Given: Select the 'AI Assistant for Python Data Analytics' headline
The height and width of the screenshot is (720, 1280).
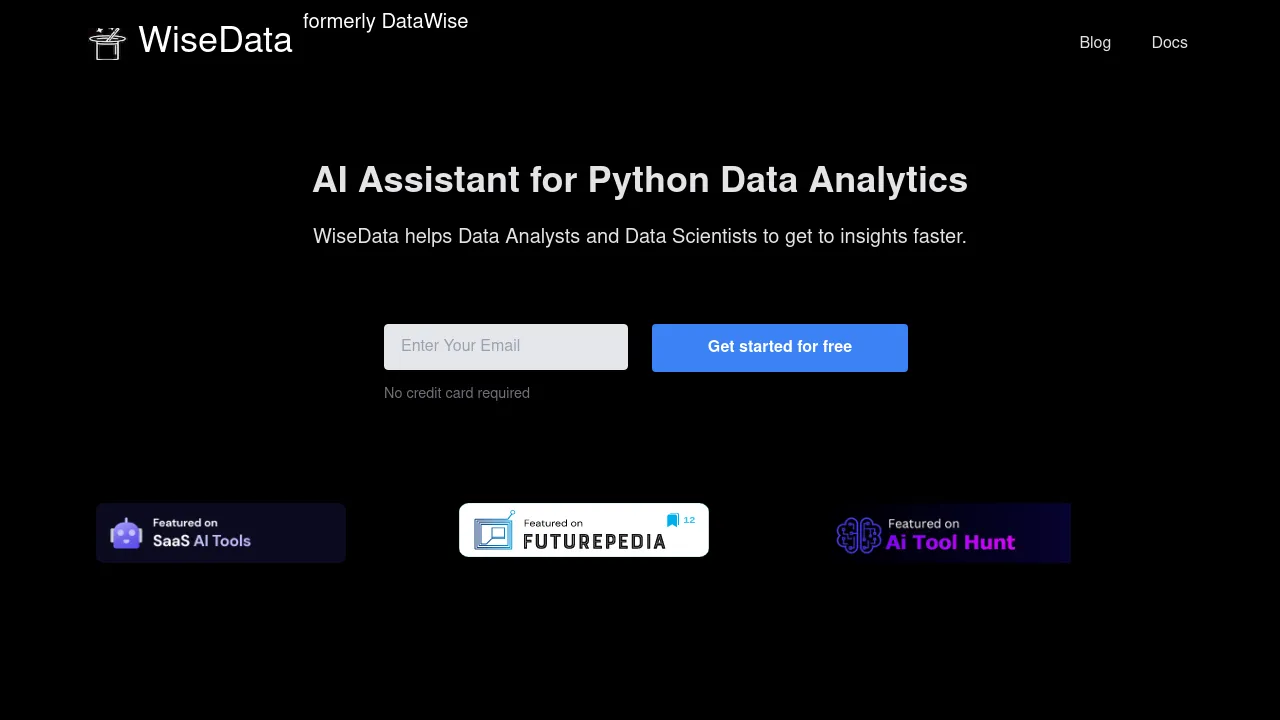Looking at the screenshot, I should (640, 180).
